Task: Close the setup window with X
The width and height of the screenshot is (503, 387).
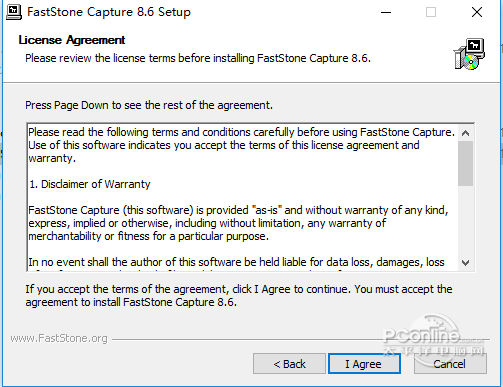Action: [x=477, y=12]
